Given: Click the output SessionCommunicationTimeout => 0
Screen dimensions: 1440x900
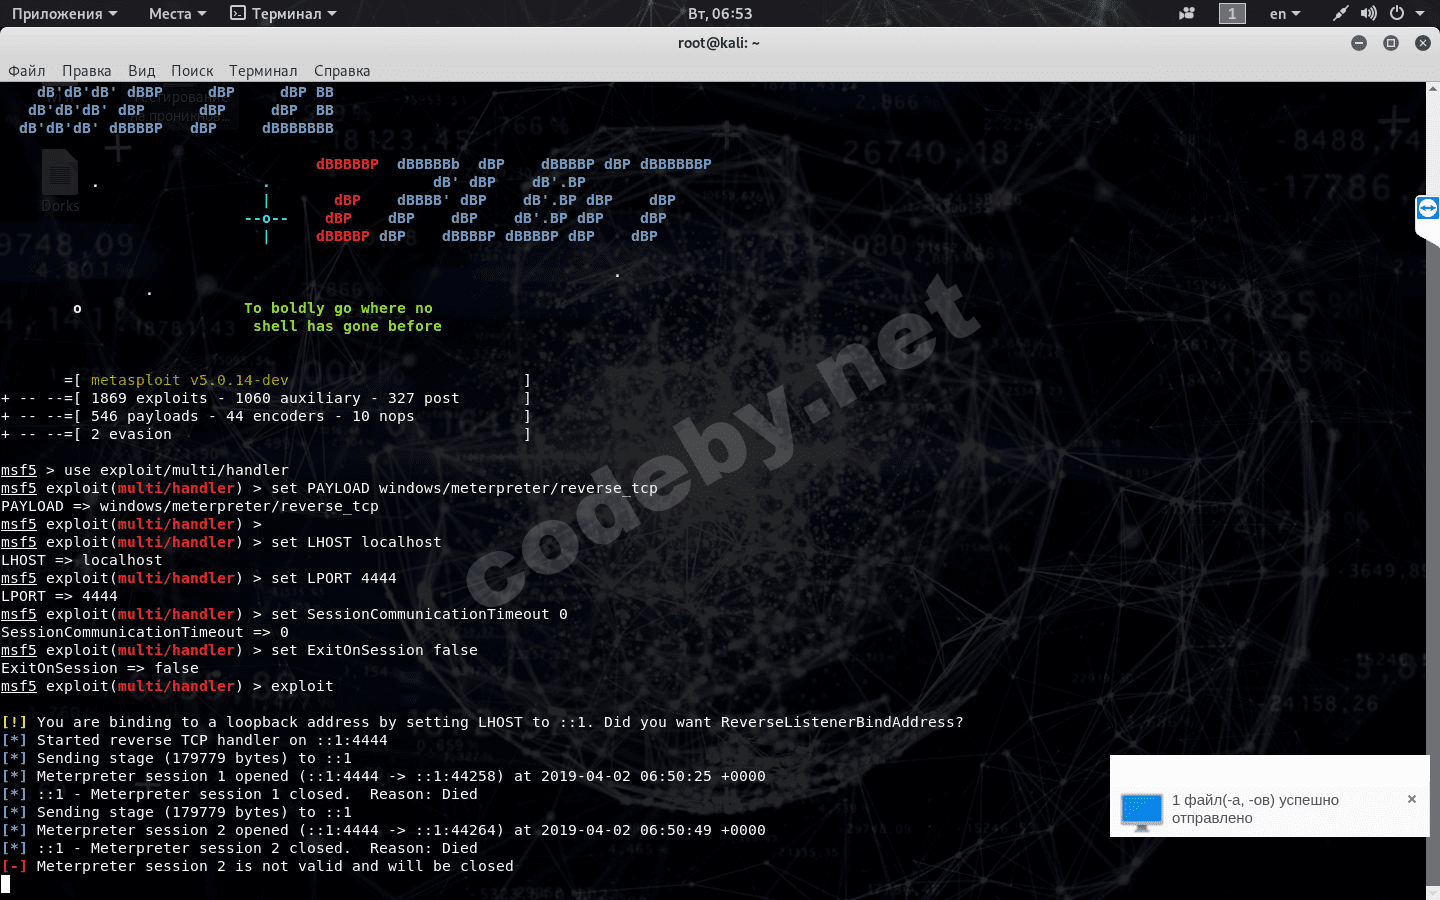Looking at the screenshot, I should point(145,632).
